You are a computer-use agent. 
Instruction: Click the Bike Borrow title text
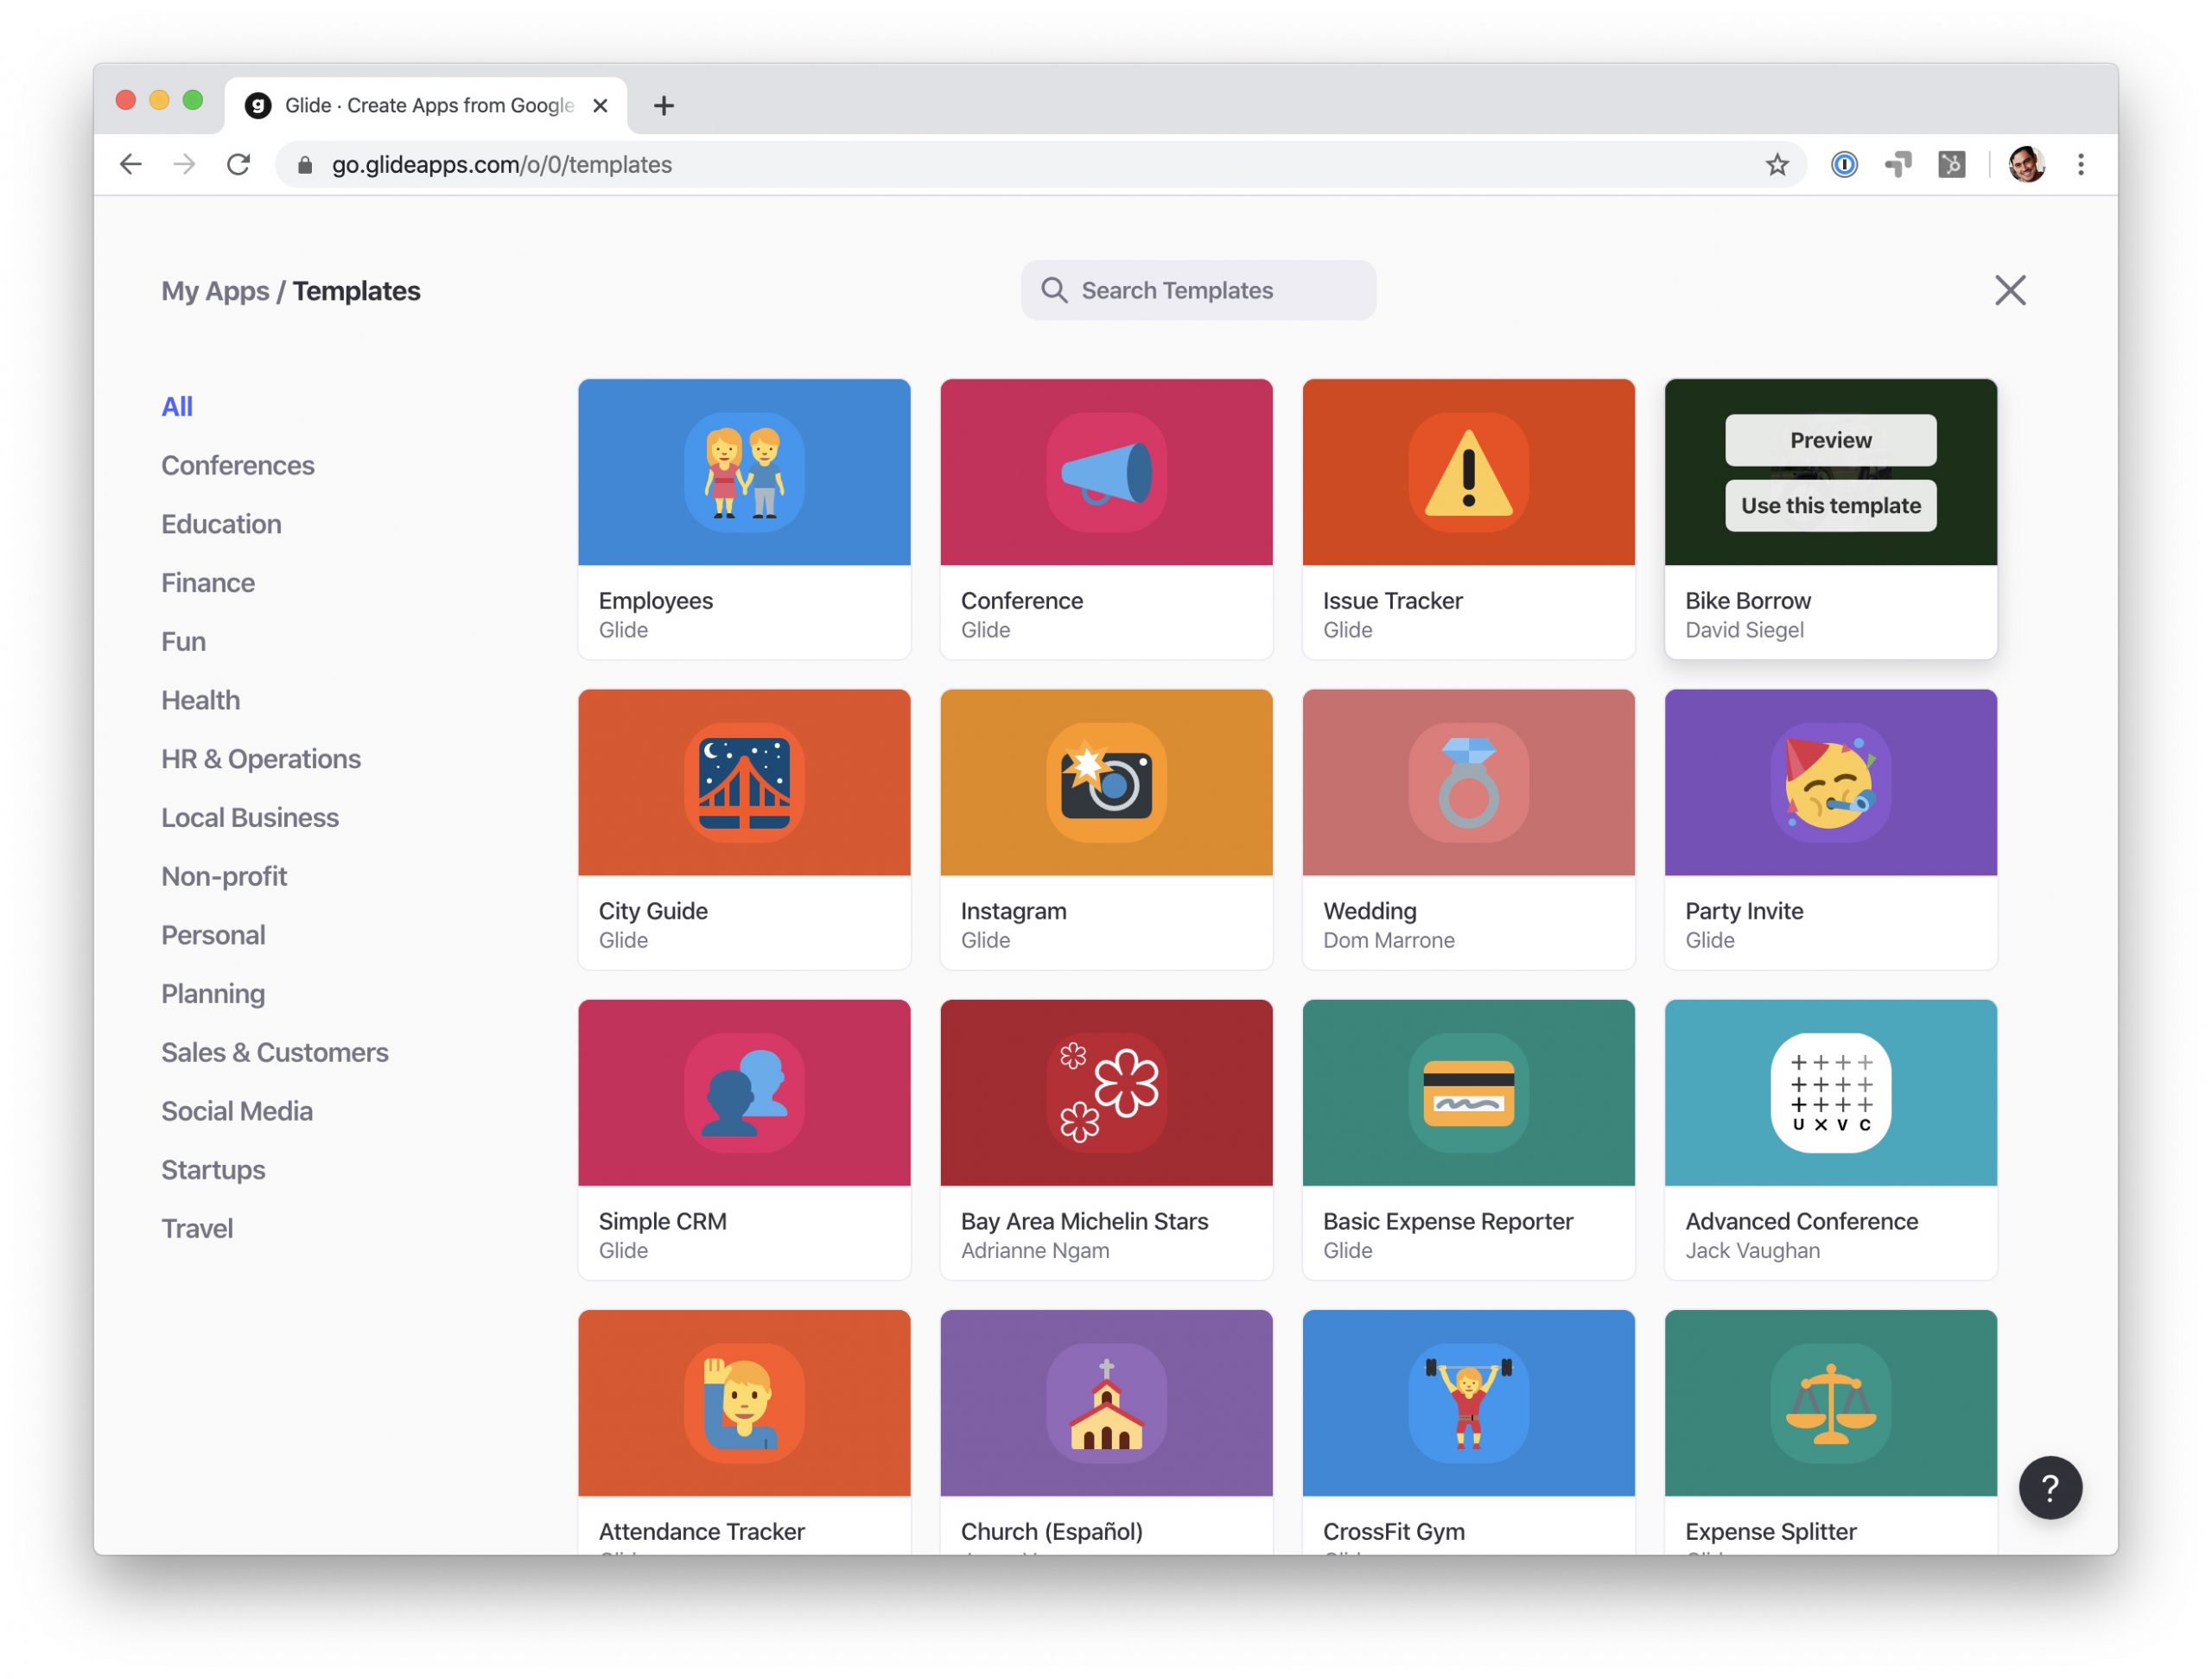[x=1747, y=600]
